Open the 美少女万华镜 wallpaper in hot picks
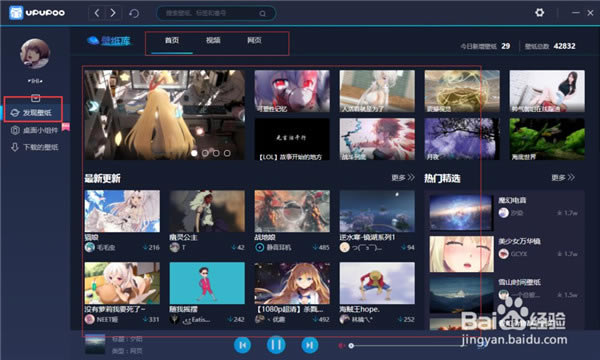The width and height of the screenshot is (600, 360). click(461, 254)
